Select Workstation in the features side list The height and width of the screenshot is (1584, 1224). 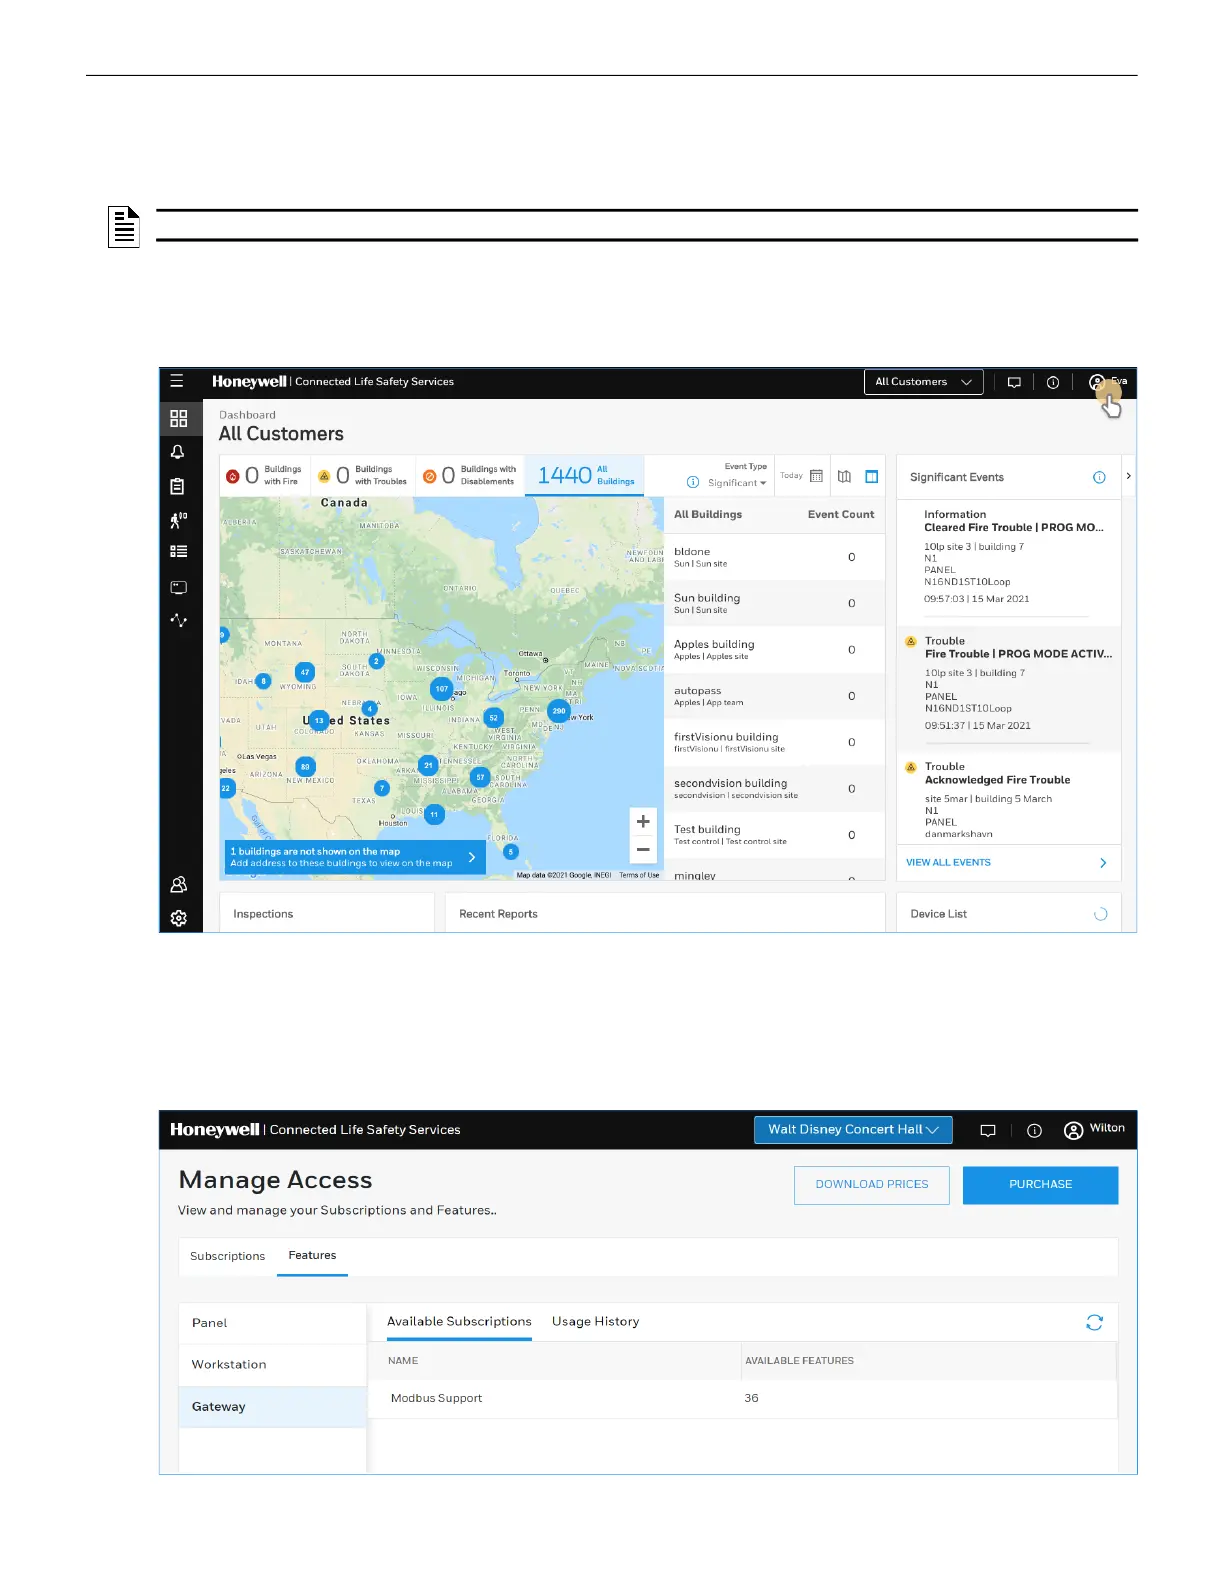click(x=272, y=1365)
